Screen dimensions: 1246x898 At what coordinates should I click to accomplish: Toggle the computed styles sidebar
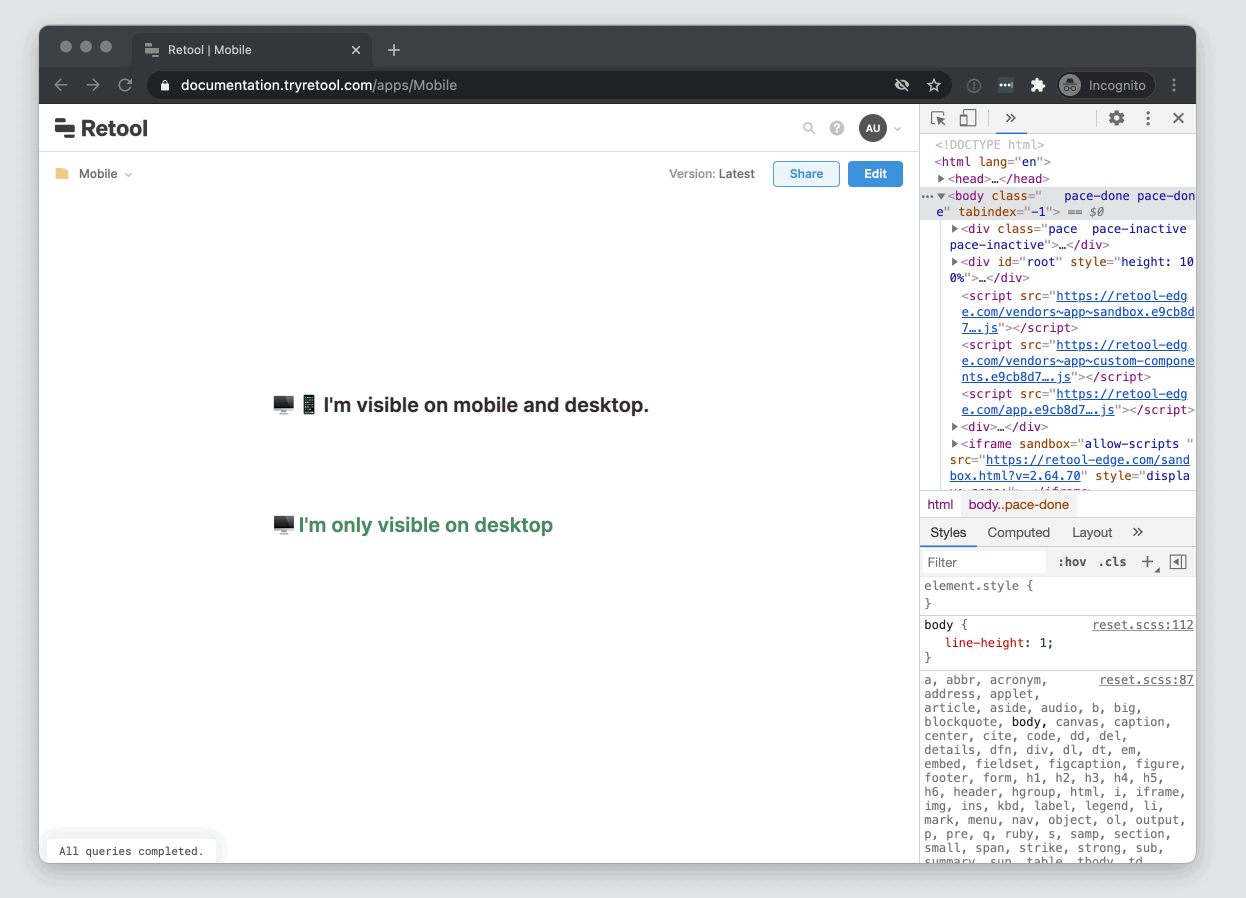pos(1178,562)
